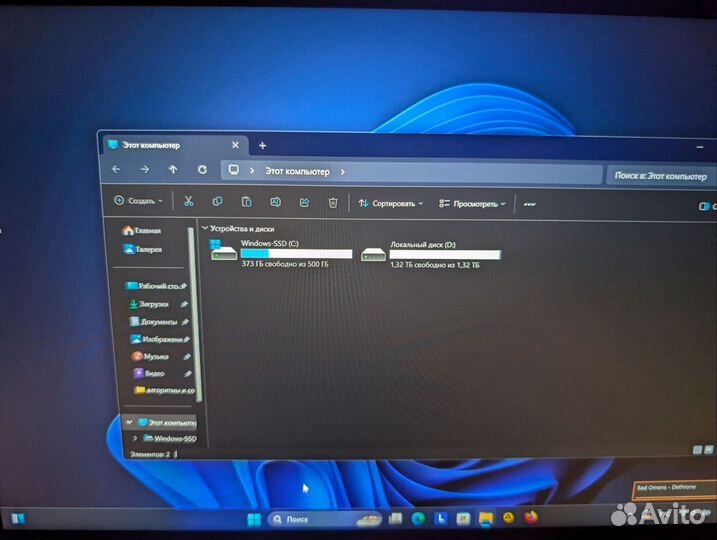Switch to details view in status bar
Screen dimensions: 717x540
coord(697,450)
